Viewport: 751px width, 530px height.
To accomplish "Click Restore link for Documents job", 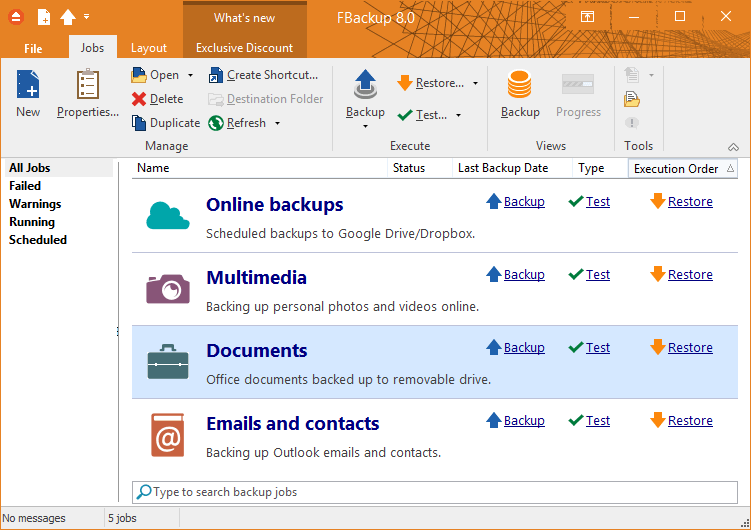I will click(690, 347).
